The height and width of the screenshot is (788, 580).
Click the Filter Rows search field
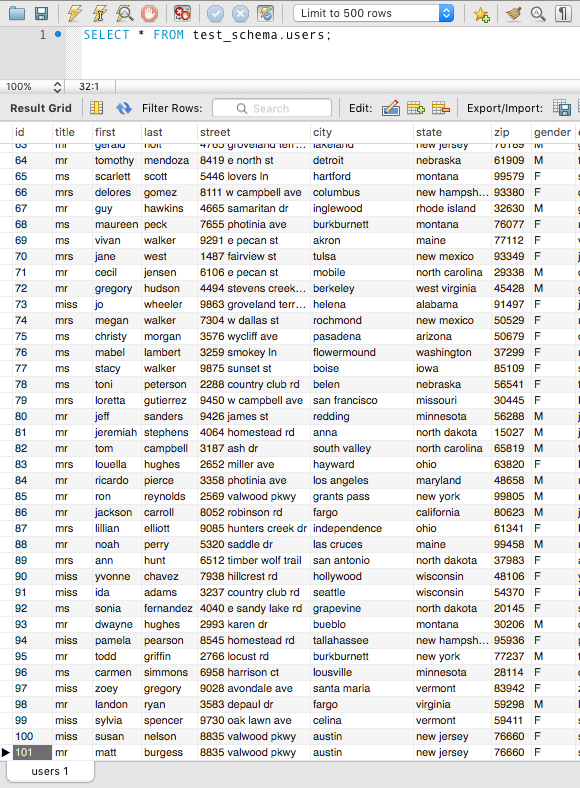[272, 108]
